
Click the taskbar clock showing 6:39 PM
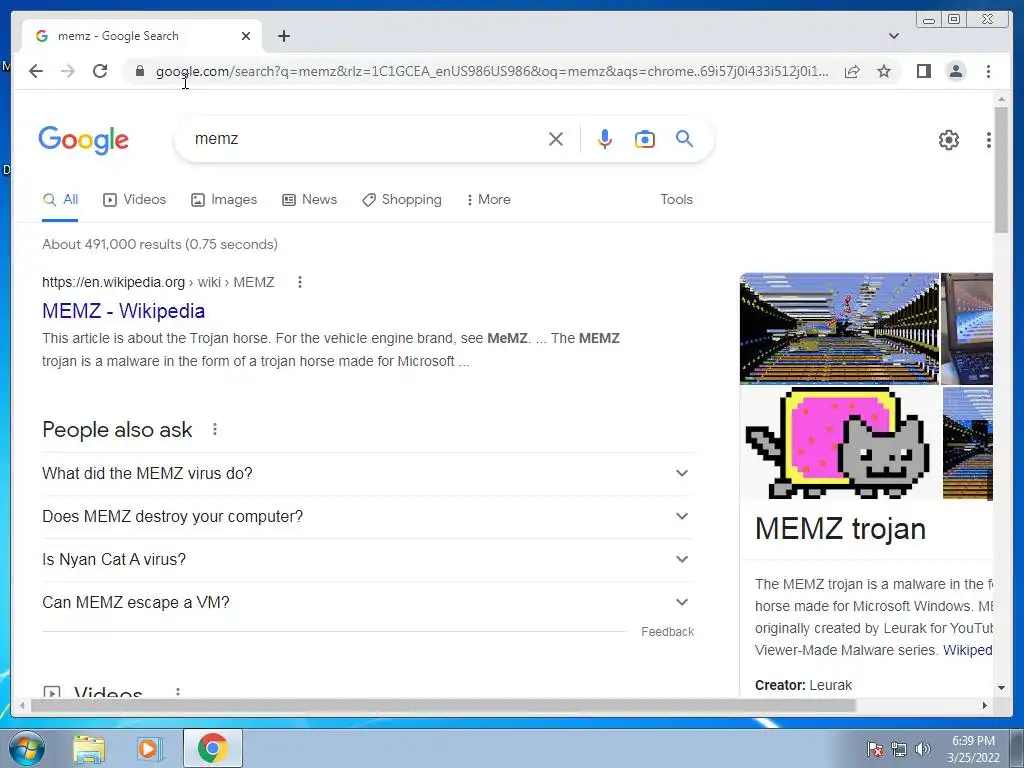click(x=974, y=749)
